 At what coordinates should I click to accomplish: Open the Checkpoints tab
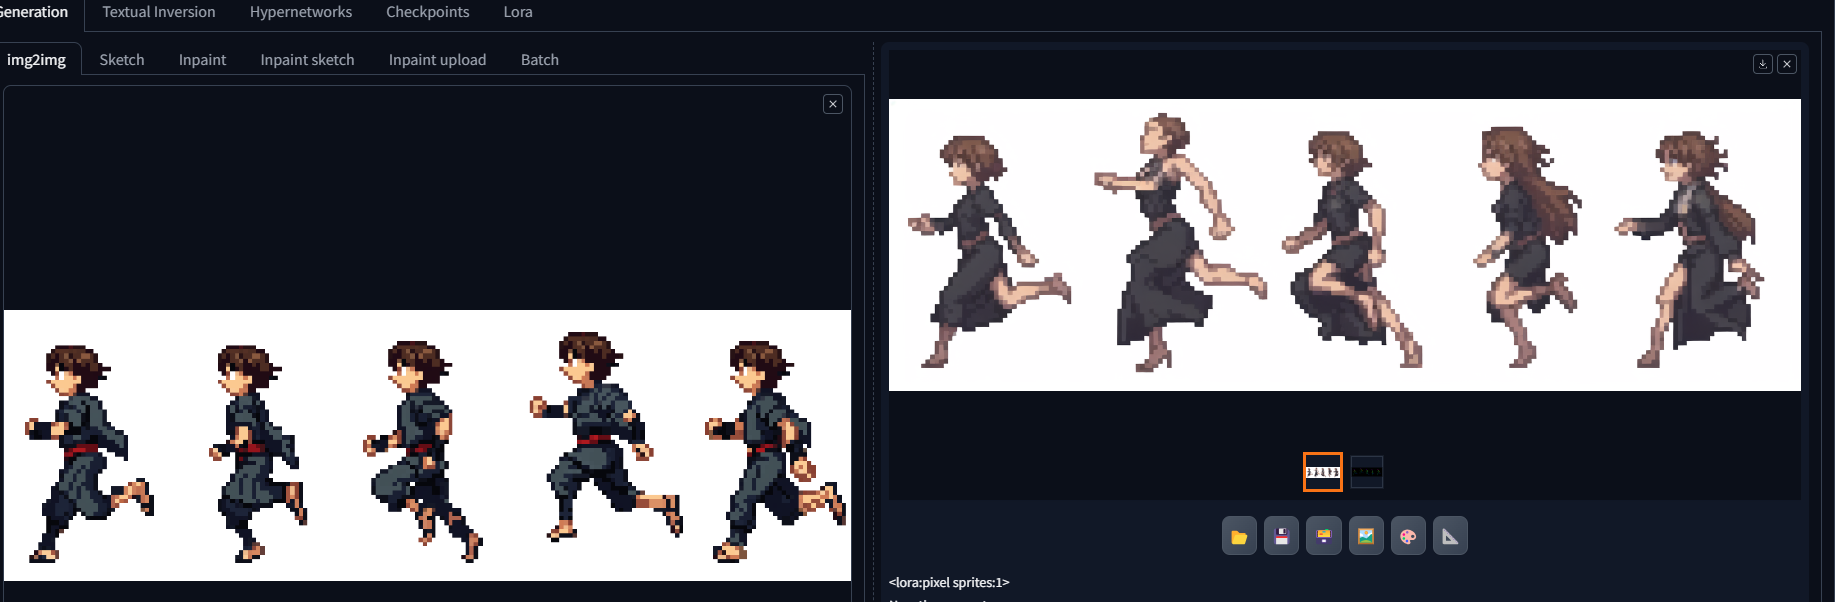click(428, 12)
